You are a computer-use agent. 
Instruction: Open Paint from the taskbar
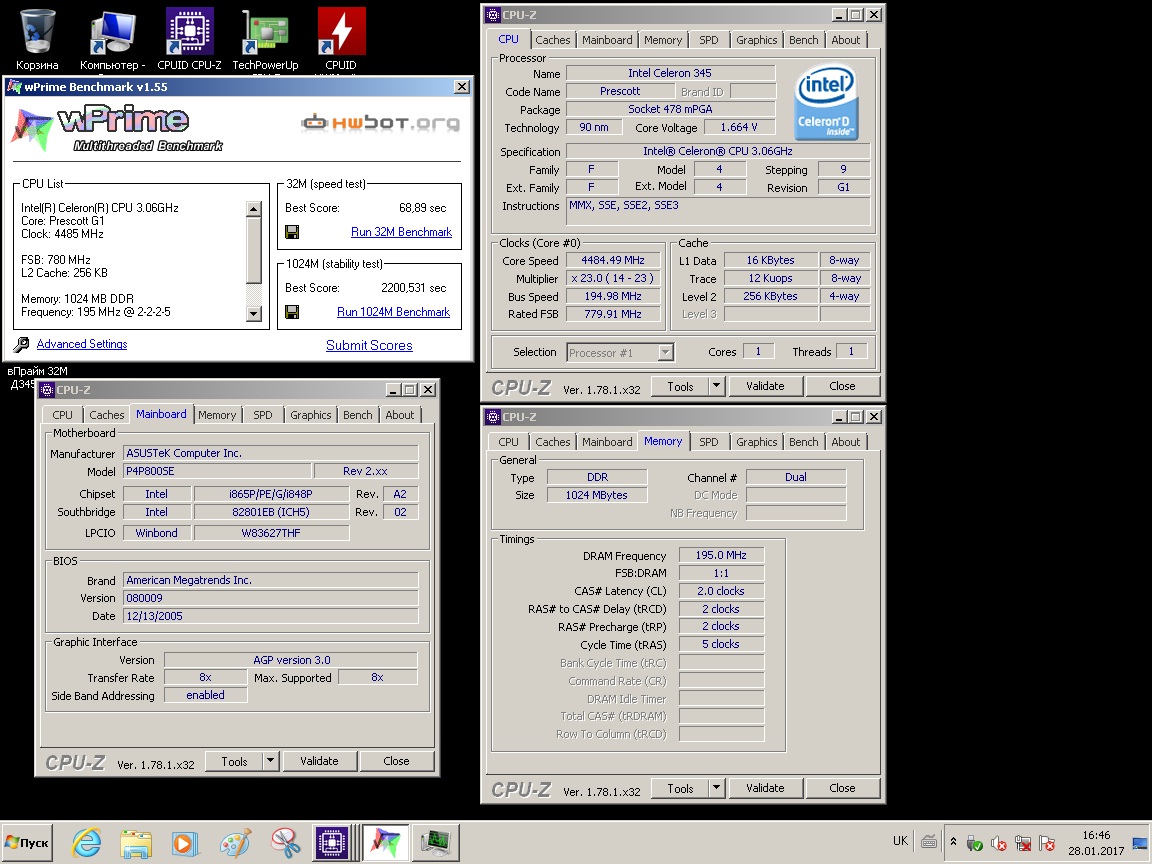click(235, 843)
